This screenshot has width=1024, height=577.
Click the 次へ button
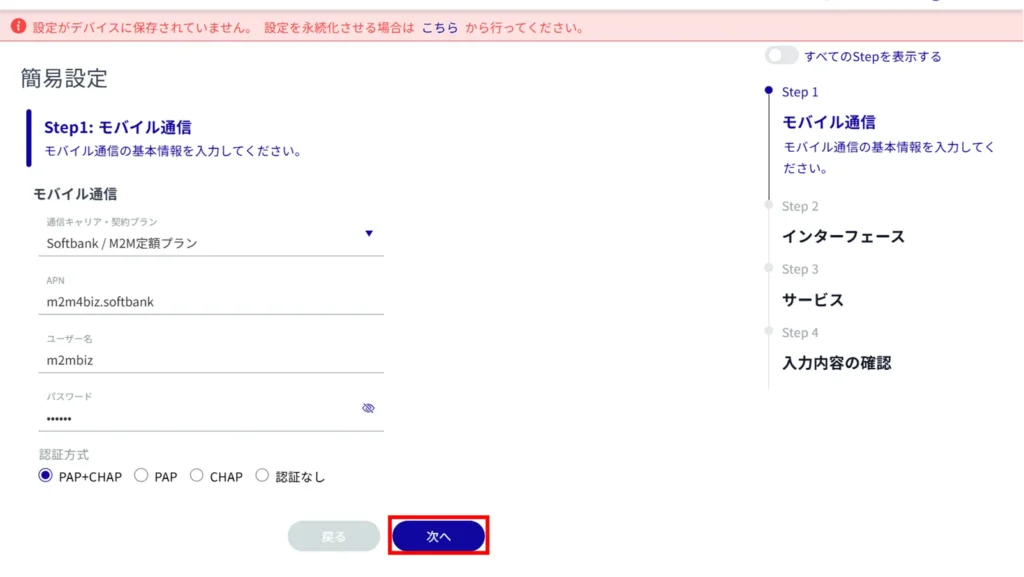[x=438, y=537]
